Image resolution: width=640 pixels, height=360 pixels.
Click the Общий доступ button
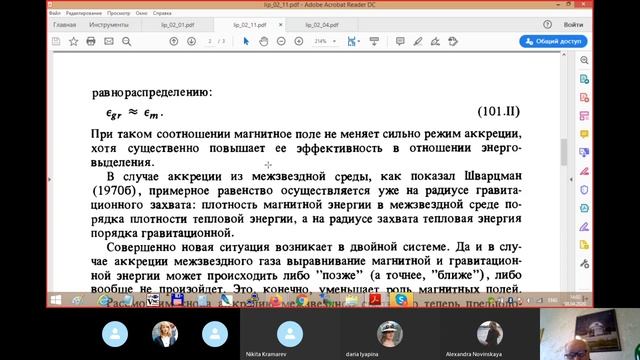(553, 41)
